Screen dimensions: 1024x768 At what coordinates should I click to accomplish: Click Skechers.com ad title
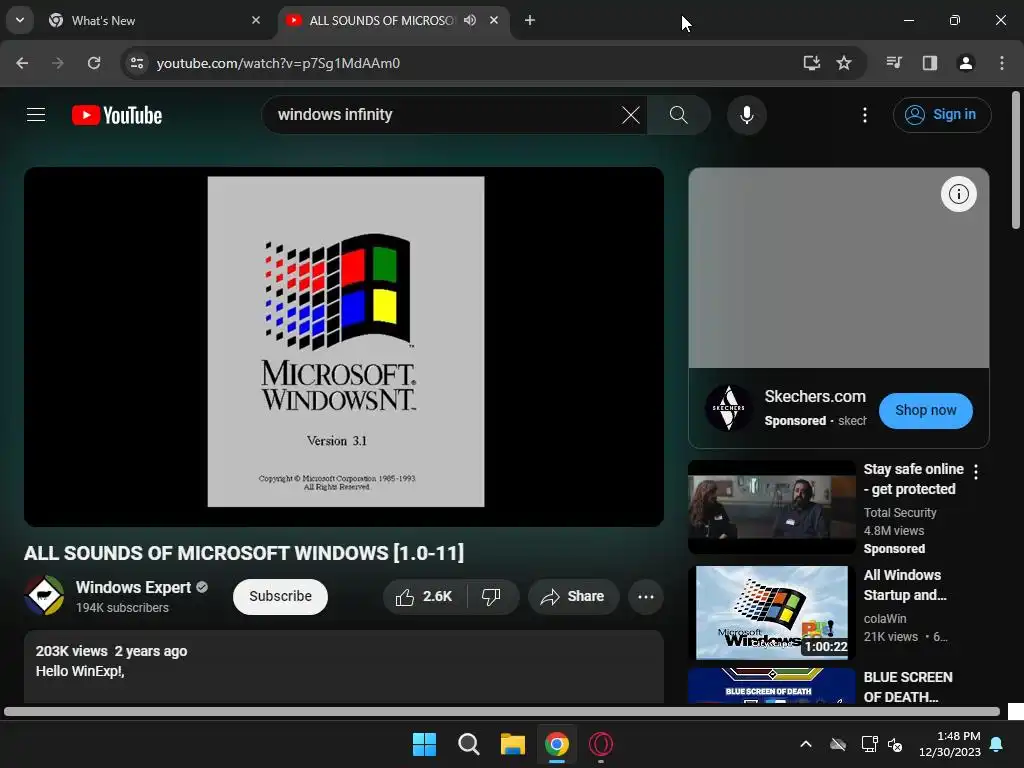tap(815, 396)
